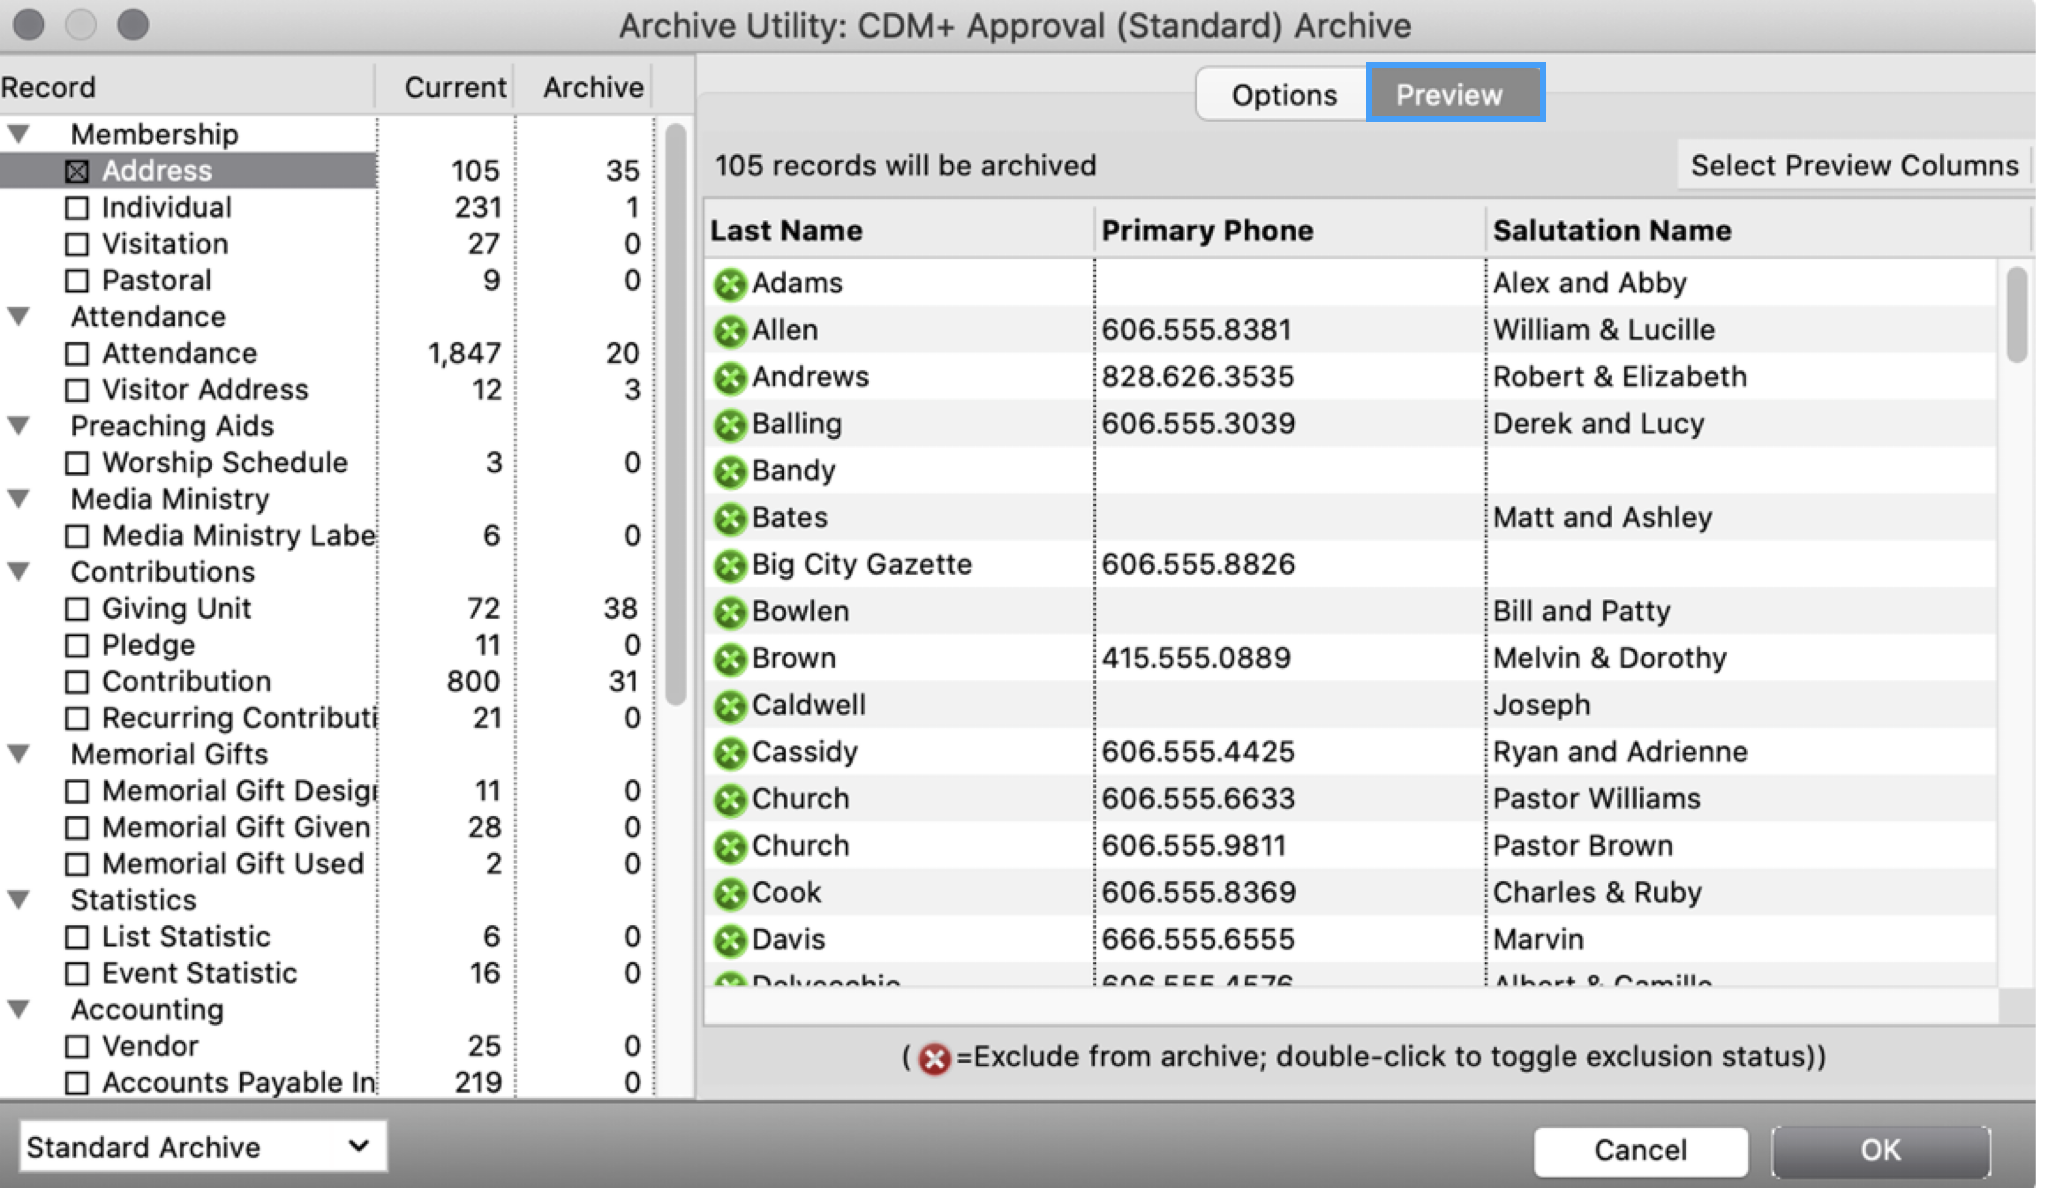
Task: Collapse the Contributions section triangle
Action: tap(18, 572)
